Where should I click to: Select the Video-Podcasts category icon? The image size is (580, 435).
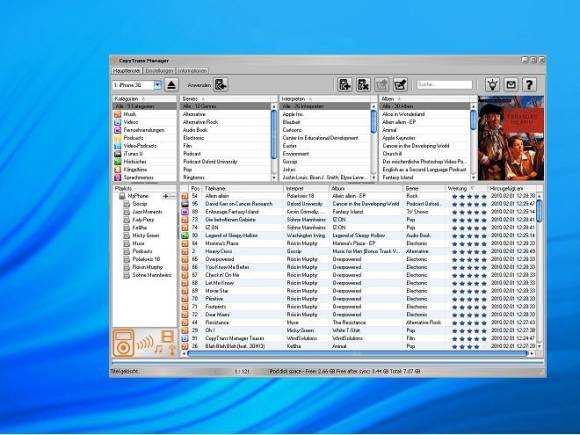click(118, 146)
